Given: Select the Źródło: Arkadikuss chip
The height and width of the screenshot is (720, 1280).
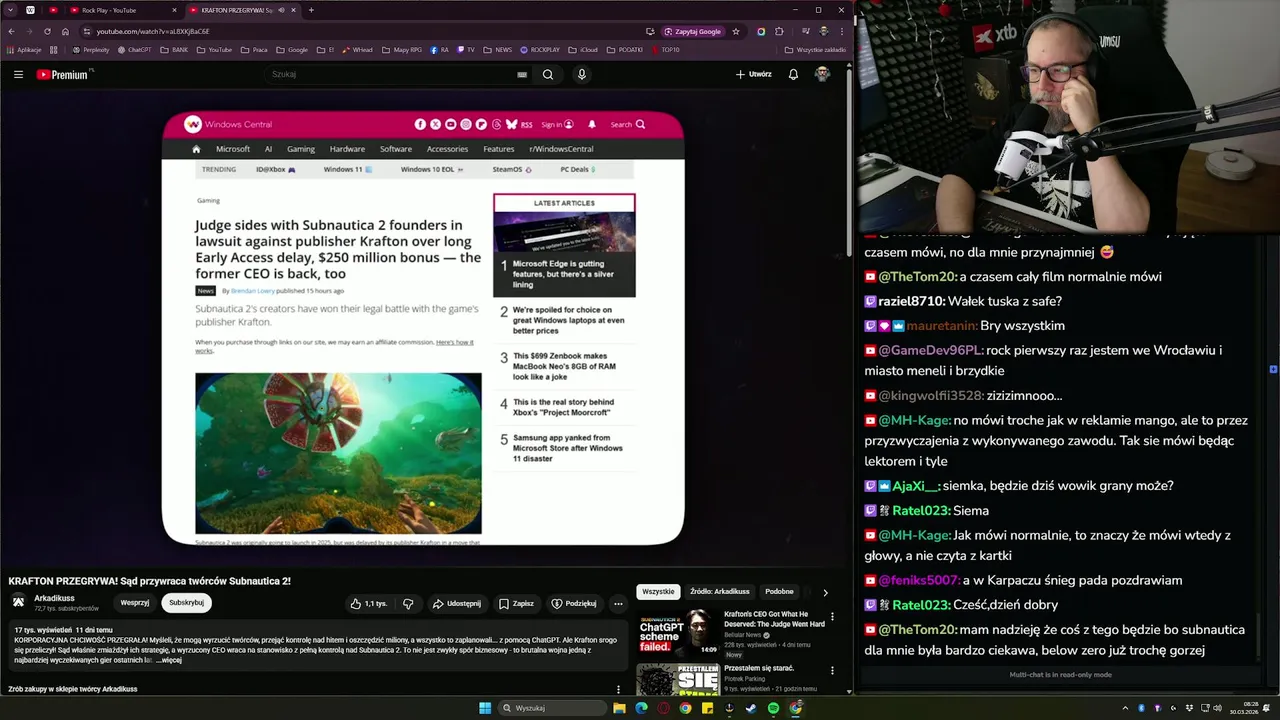Looking at the screenshot, I should click(720, 591).
